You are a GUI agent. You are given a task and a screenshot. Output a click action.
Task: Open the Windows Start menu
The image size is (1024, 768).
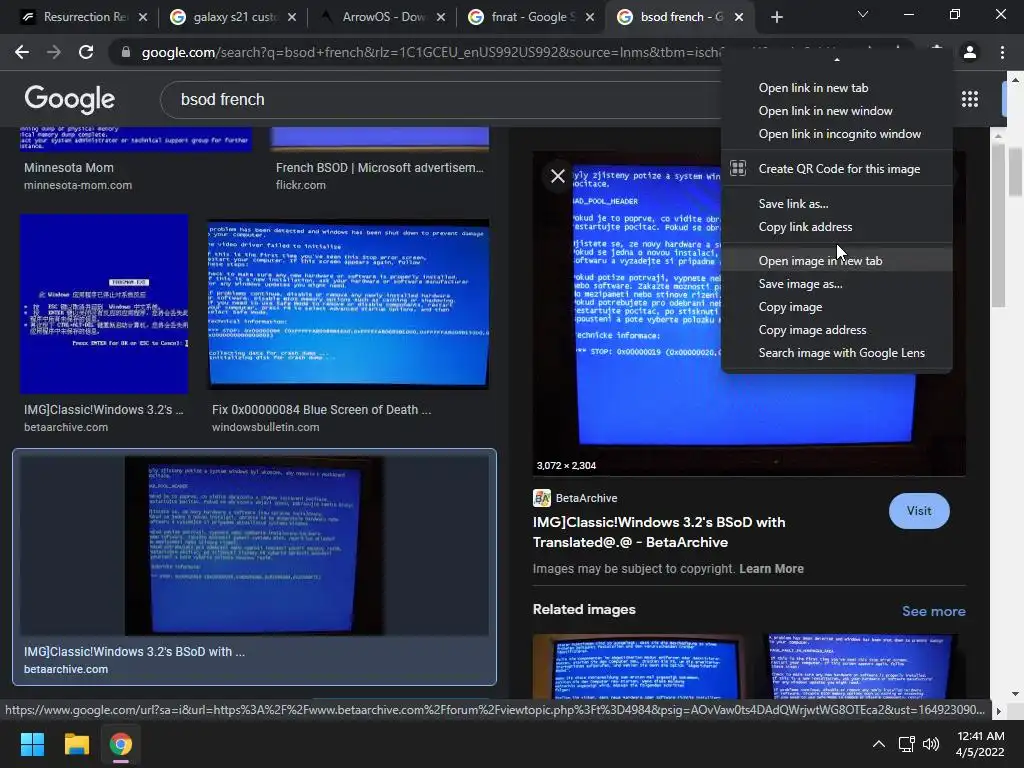tap(32, 744)
